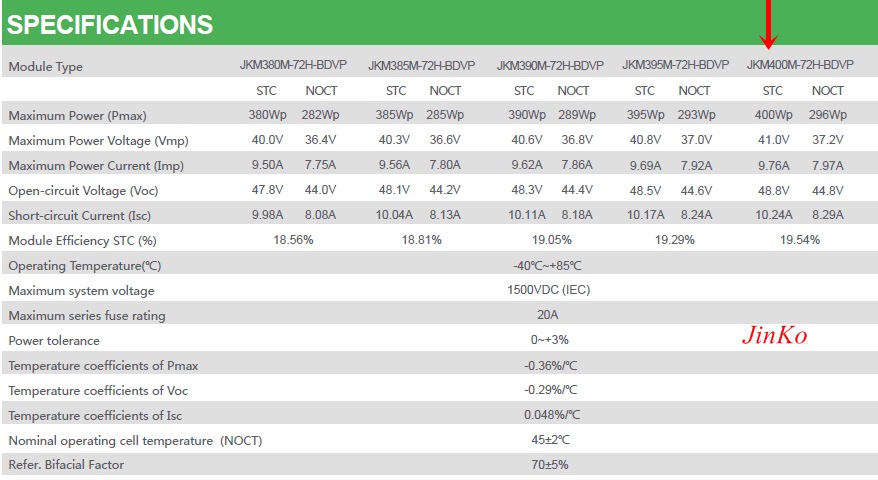Click the JKM385M-72H-BDVP module column header
Screen dimensions: 878x480
pos(422,66)
